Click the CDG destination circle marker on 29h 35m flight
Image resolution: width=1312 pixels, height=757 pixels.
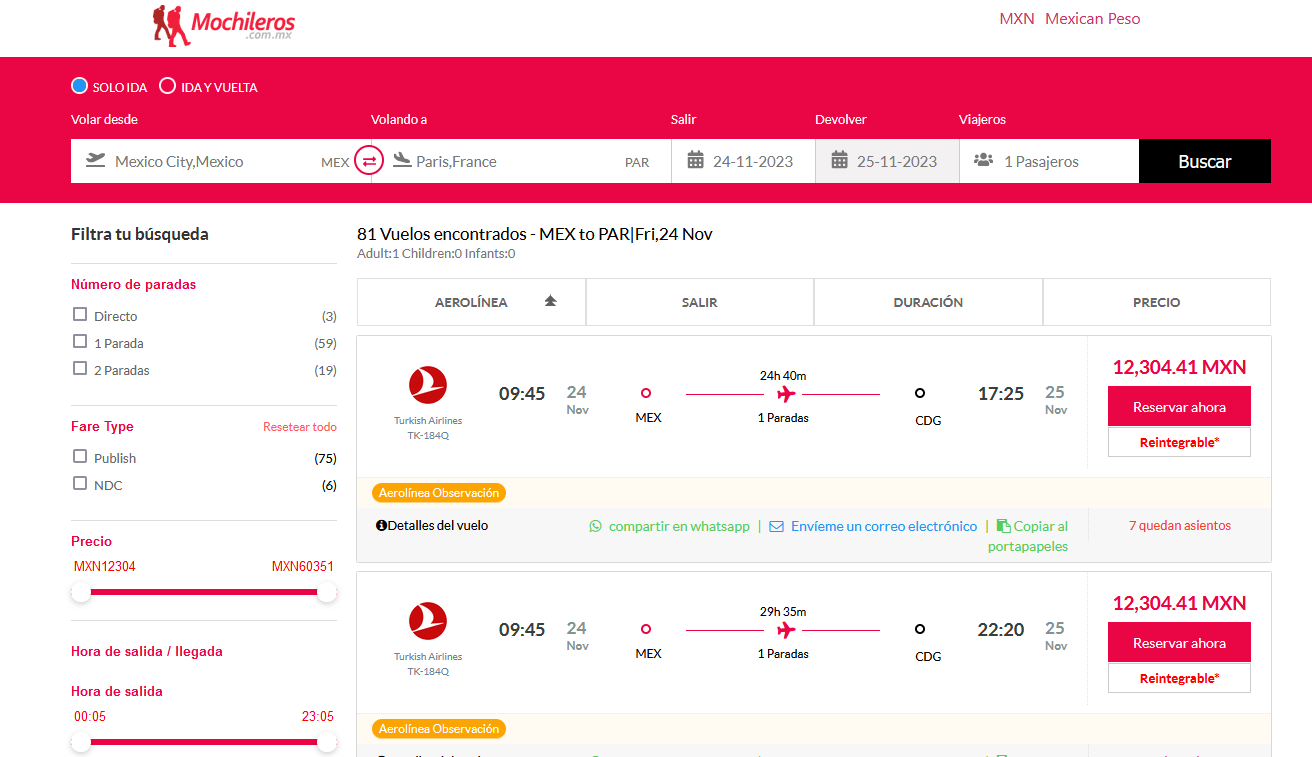point(920,629)
